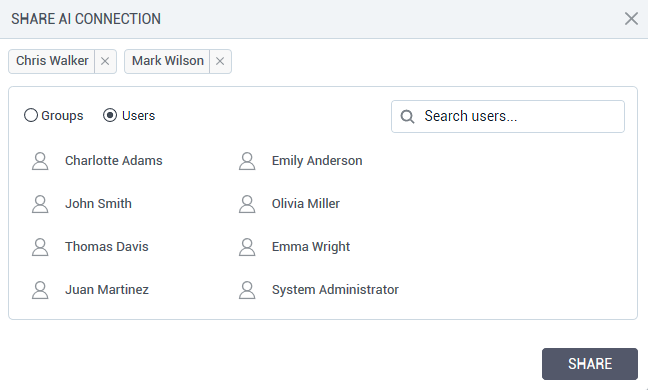Select the System Administrator name

click(x=335, y=290)
